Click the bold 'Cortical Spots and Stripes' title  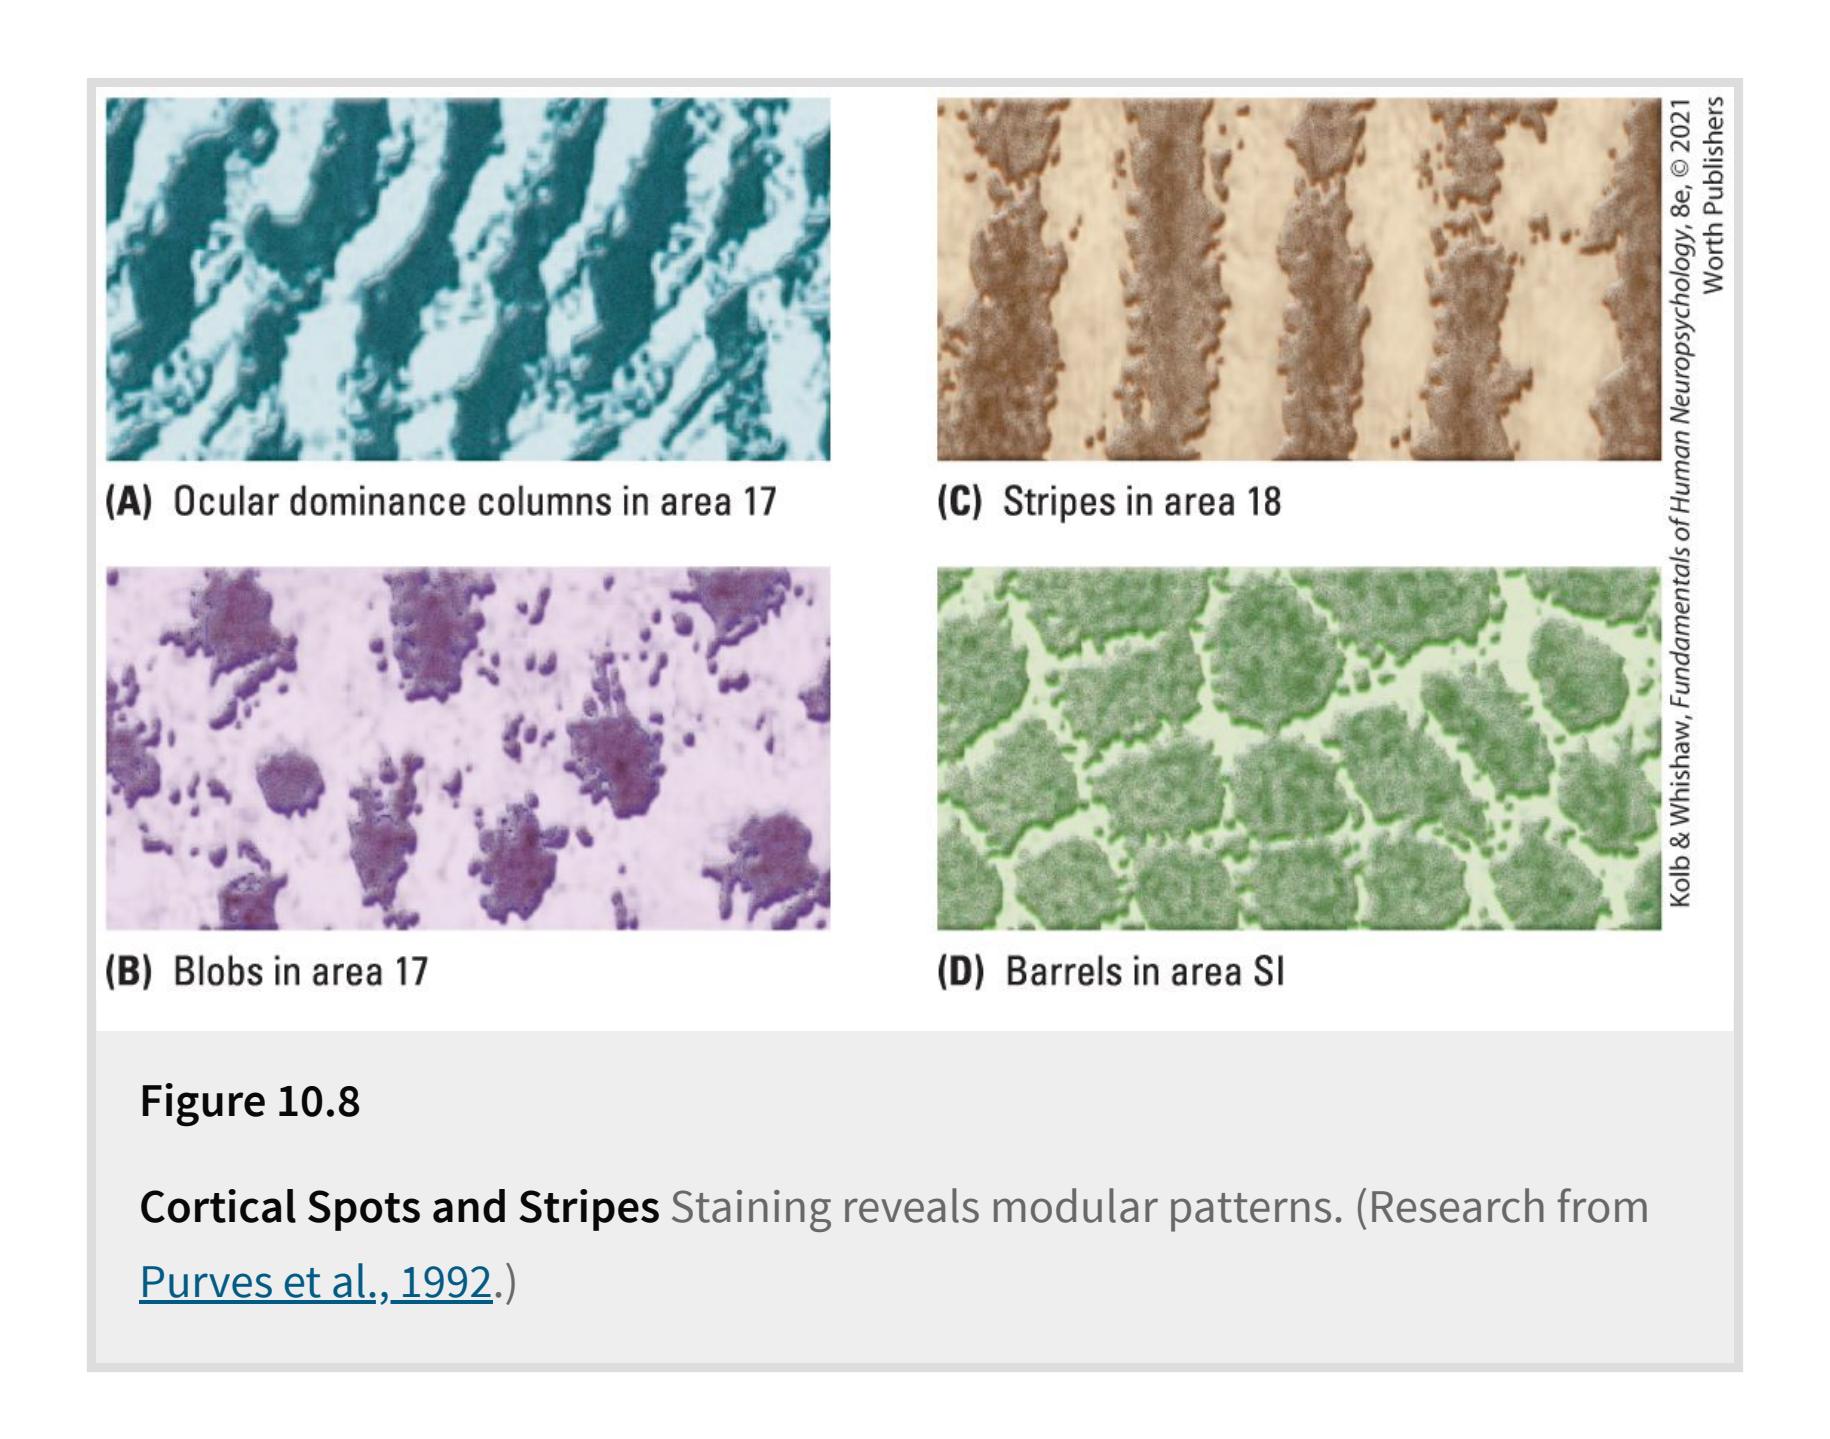399,1207
